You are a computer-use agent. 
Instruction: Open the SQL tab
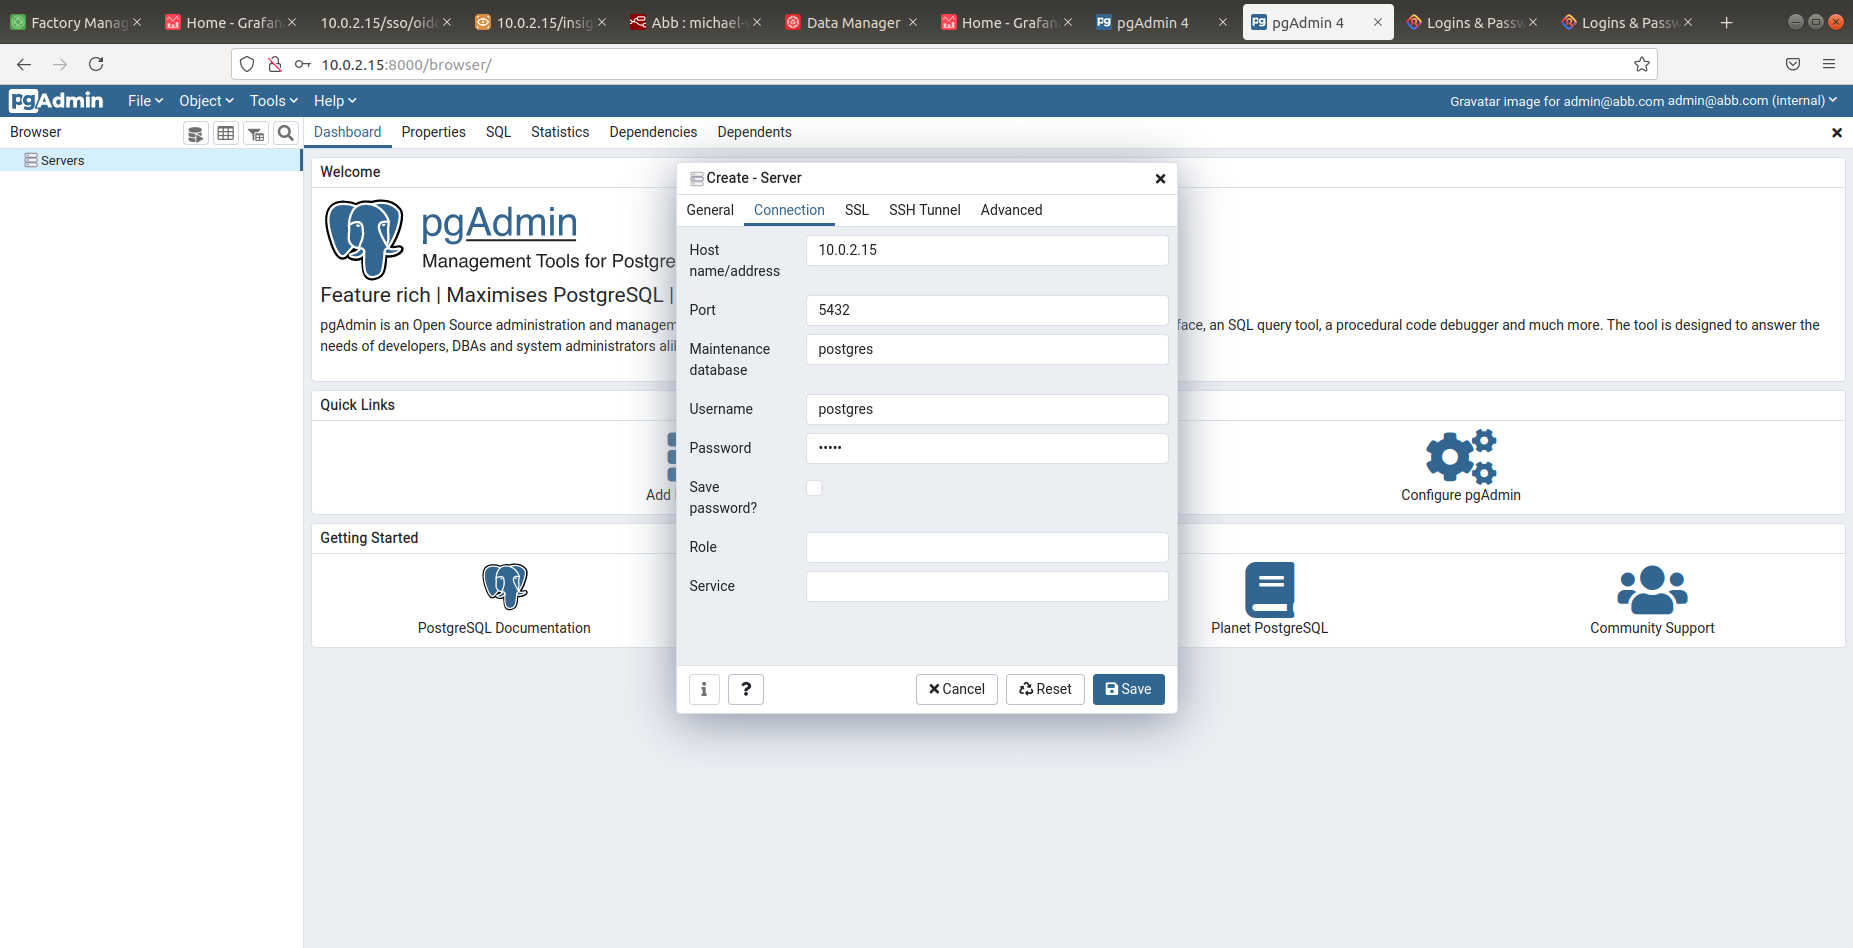click(498, 132)
